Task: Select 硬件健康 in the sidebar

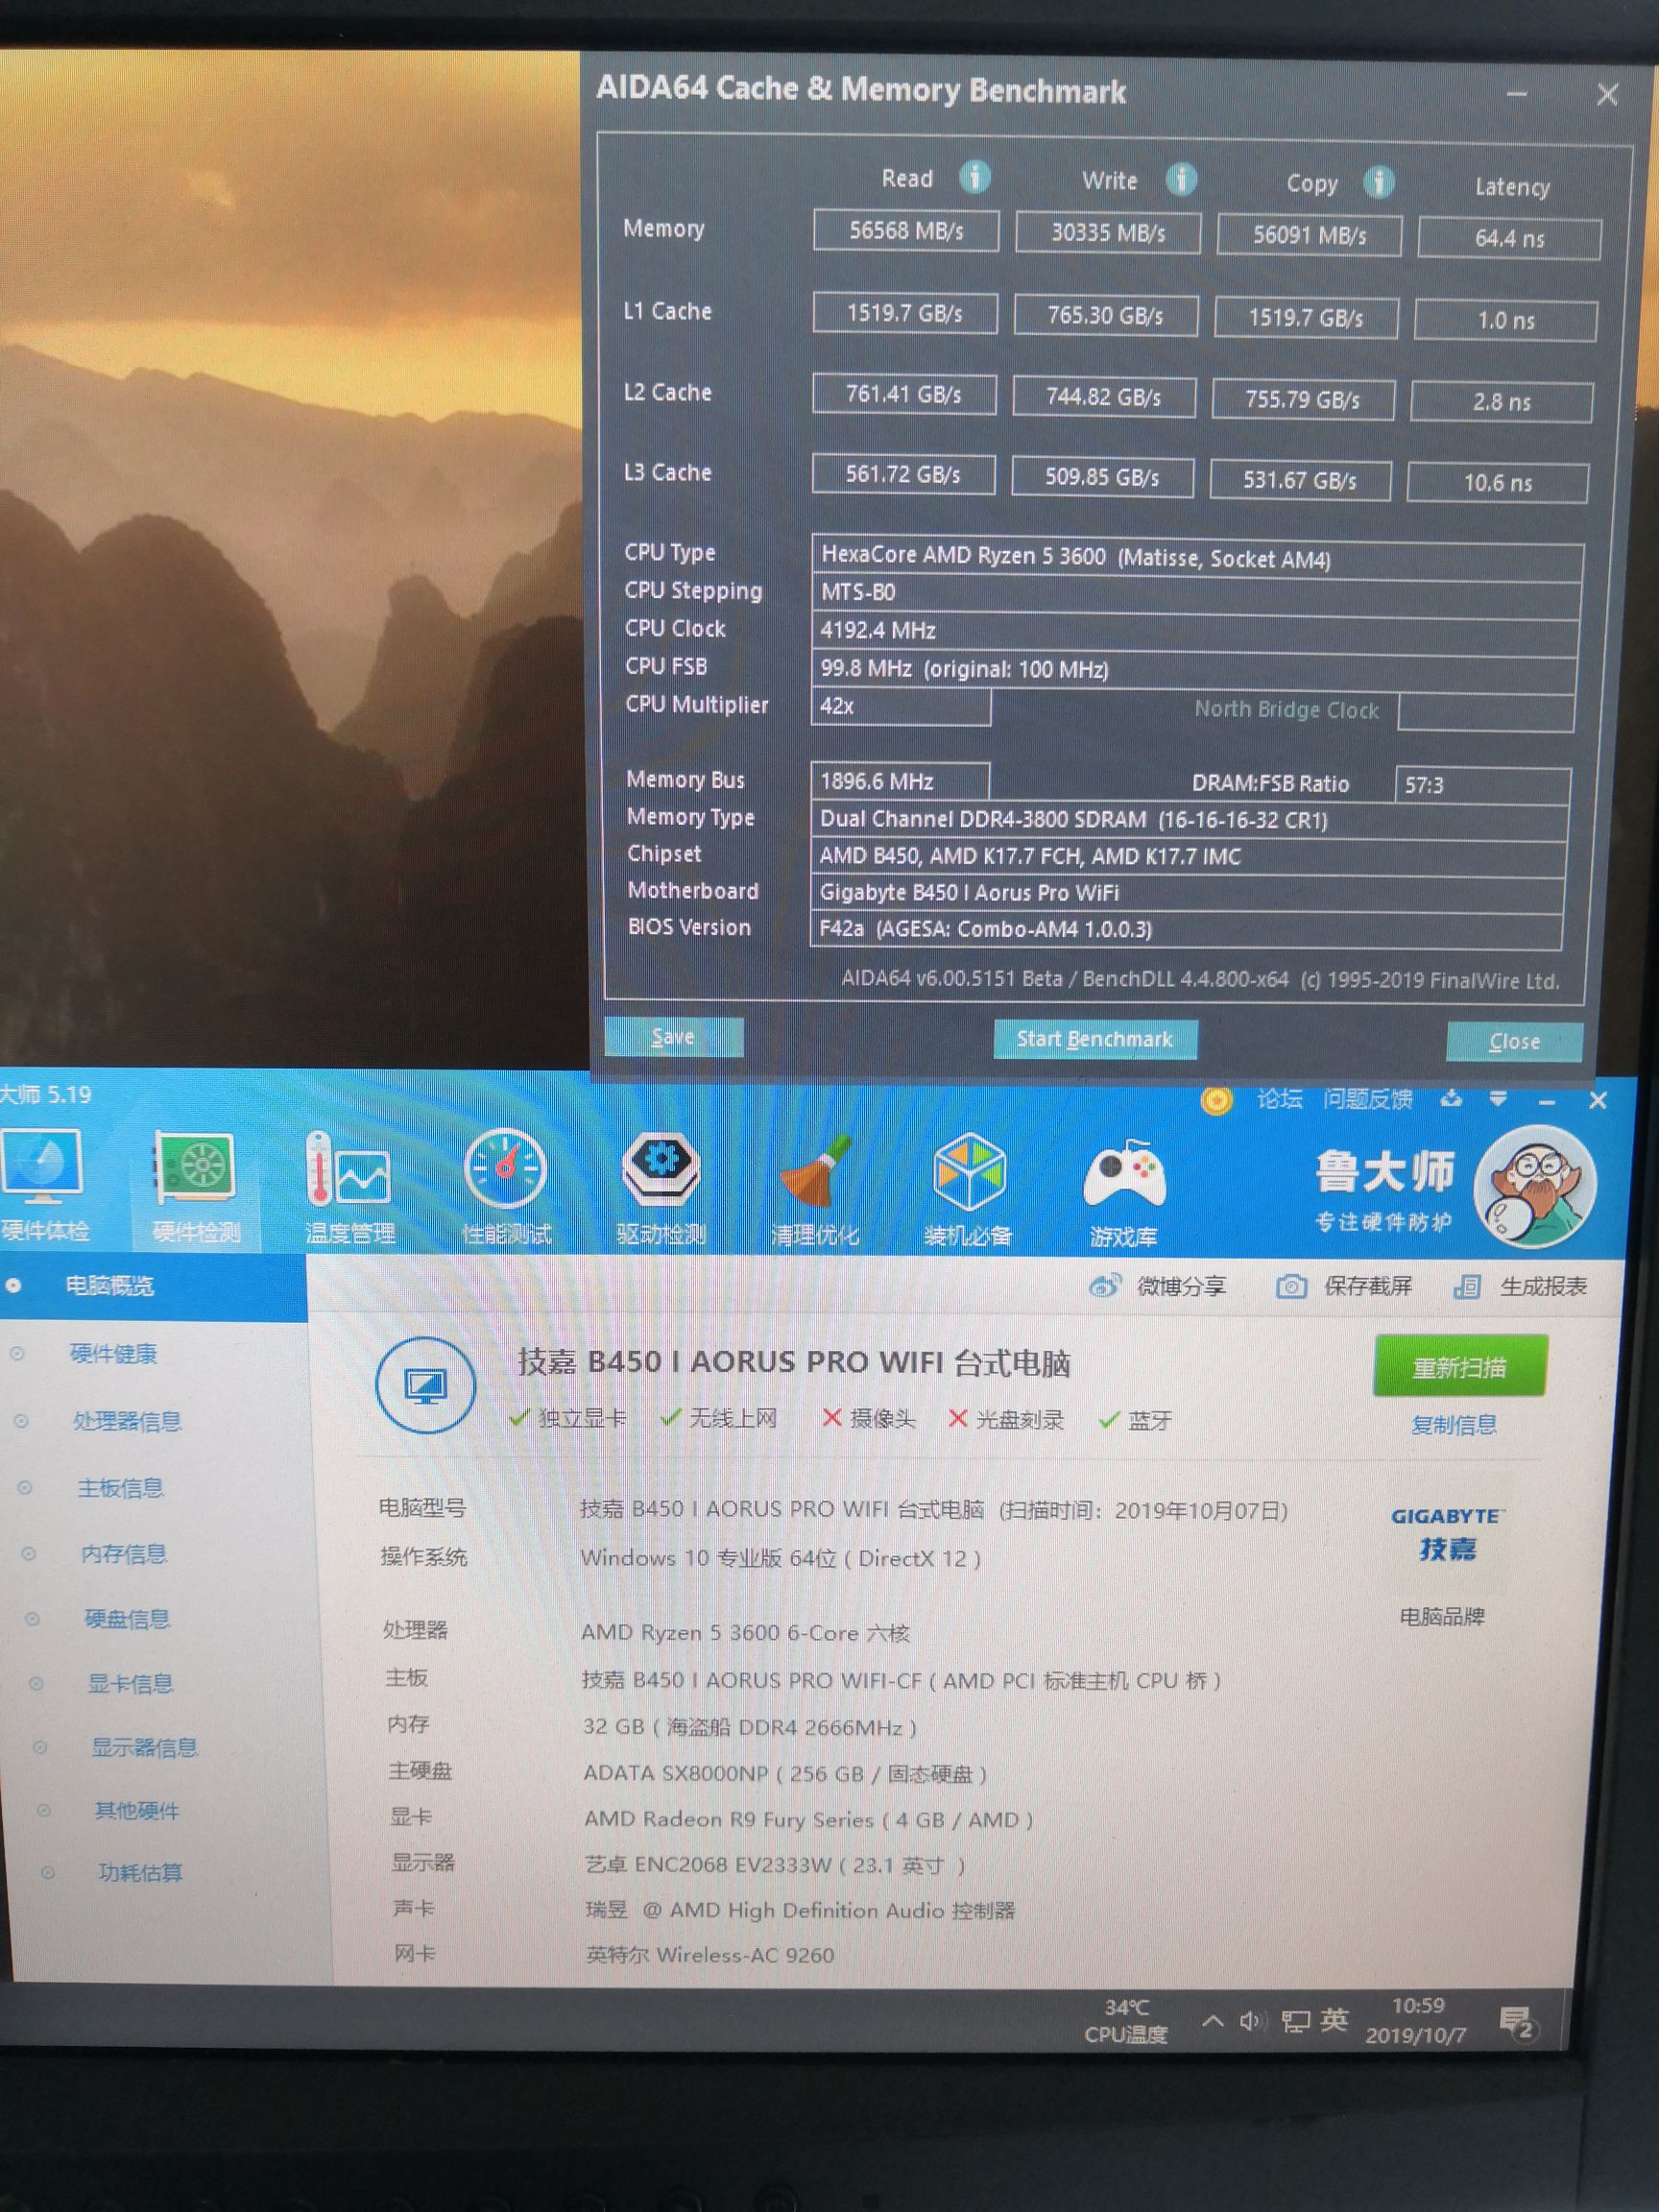Action: point(113,1354)
